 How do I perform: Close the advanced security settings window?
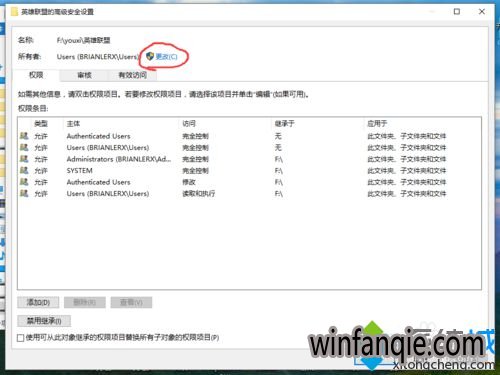[482, 12]
